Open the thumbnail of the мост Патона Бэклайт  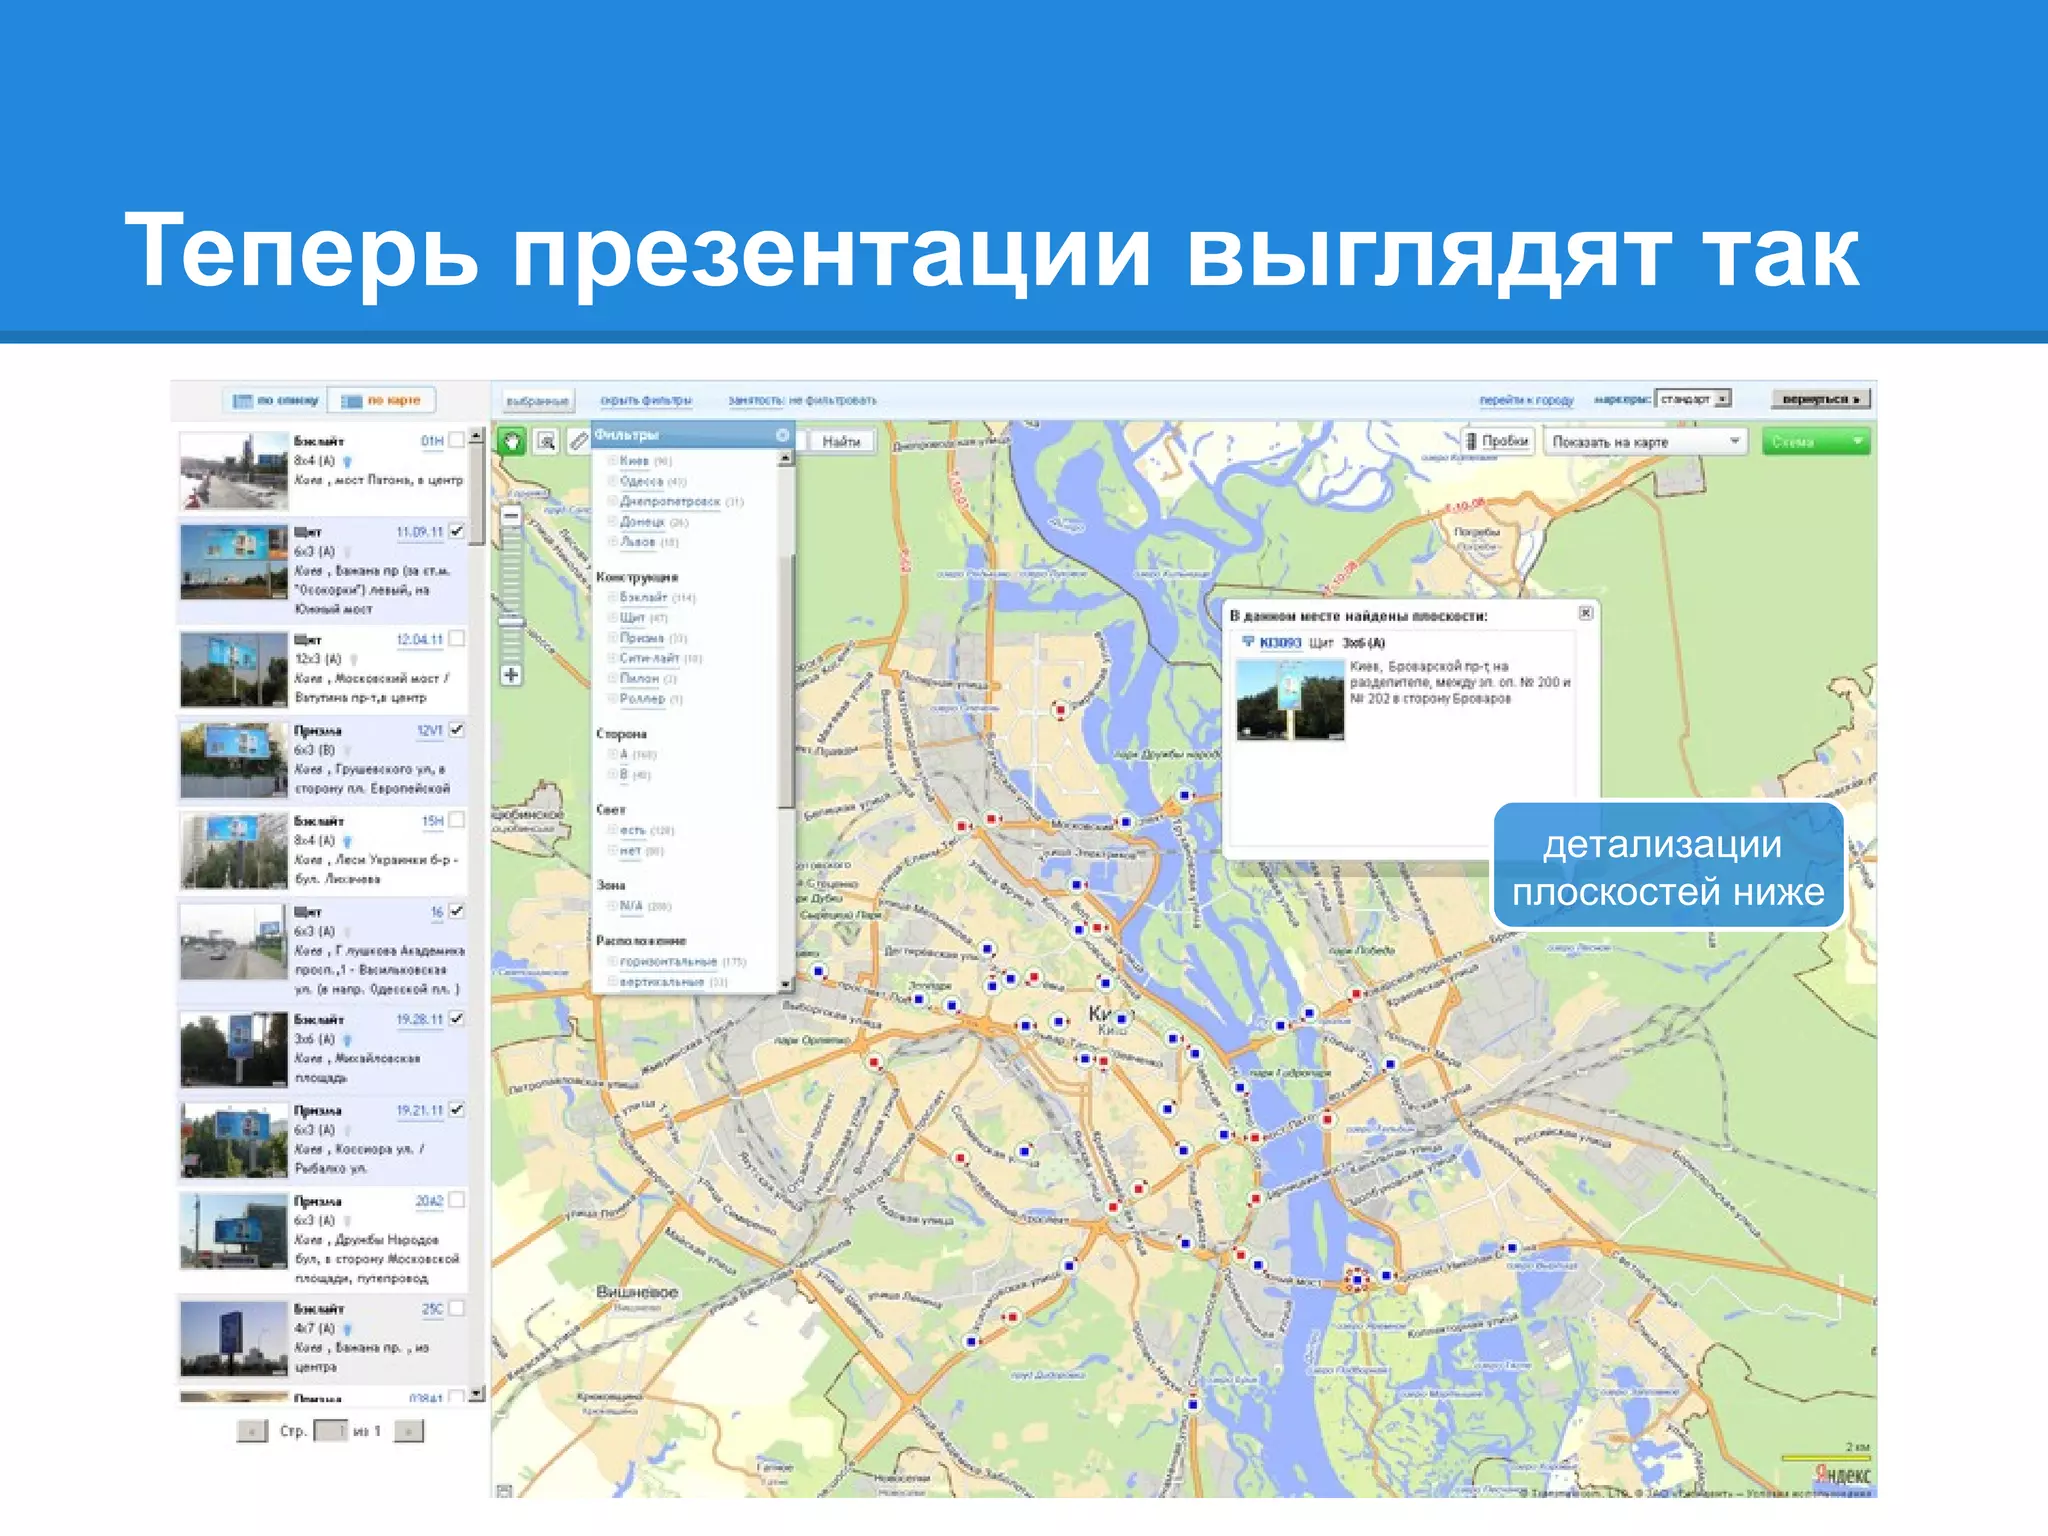234,470
